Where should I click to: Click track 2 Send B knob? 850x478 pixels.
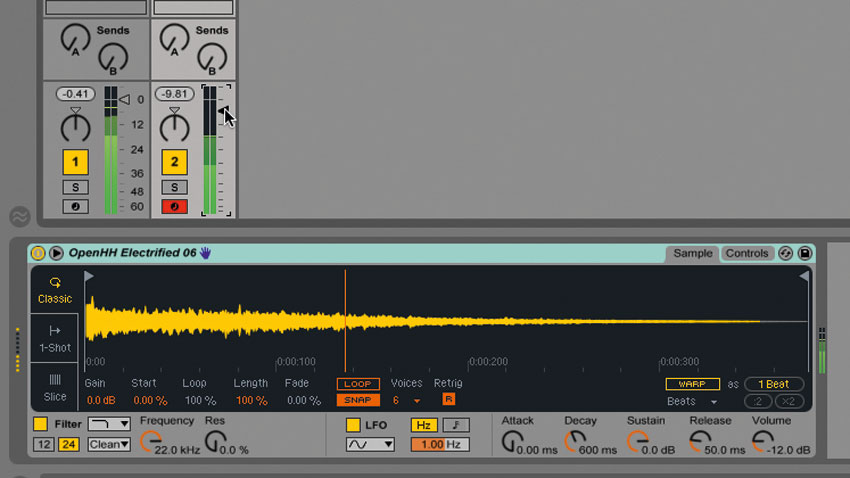[x=212, y=59]
